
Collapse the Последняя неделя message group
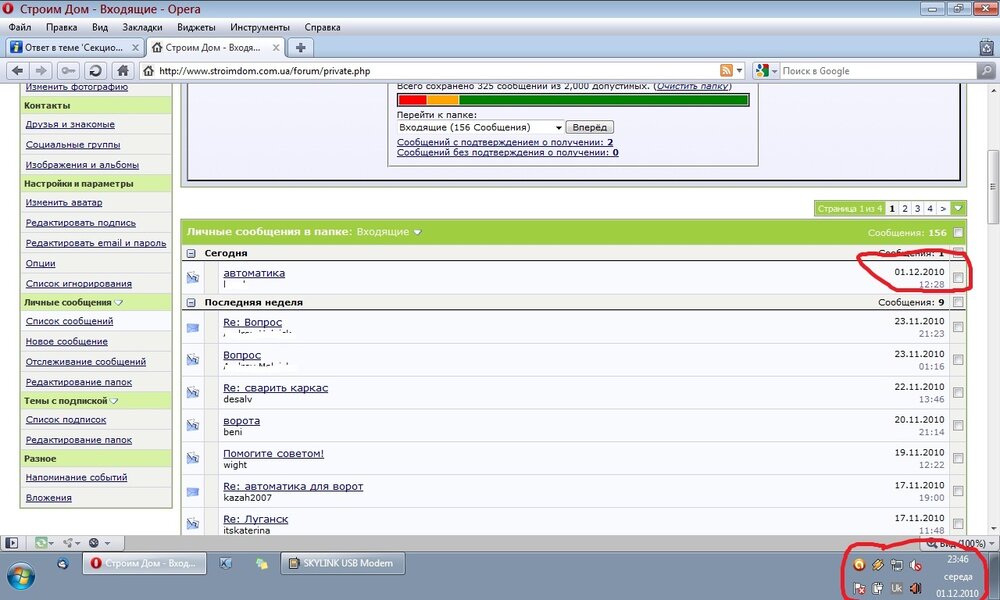click(191, 302)
